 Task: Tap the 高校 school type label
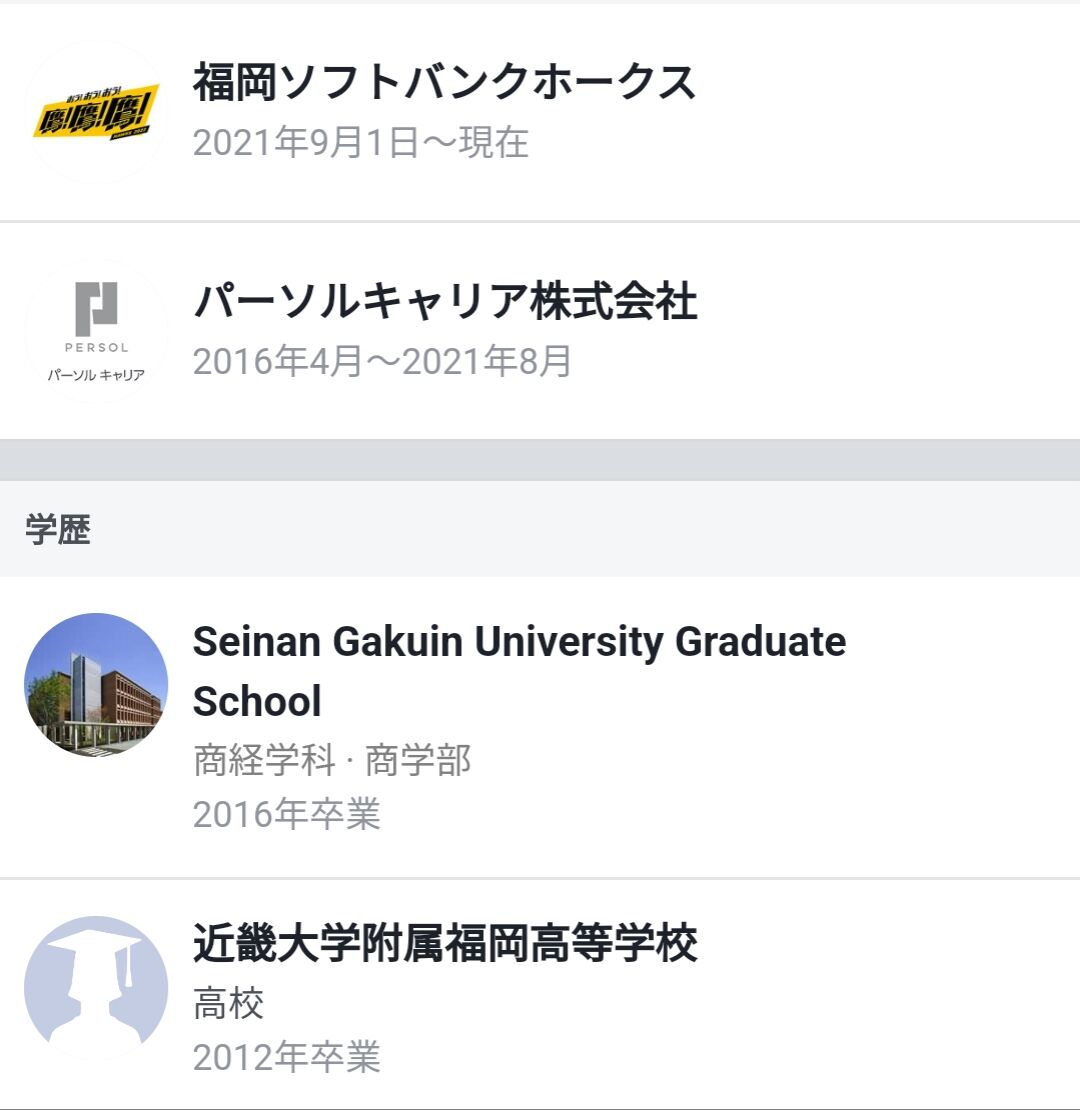[x=228, y=1003]
